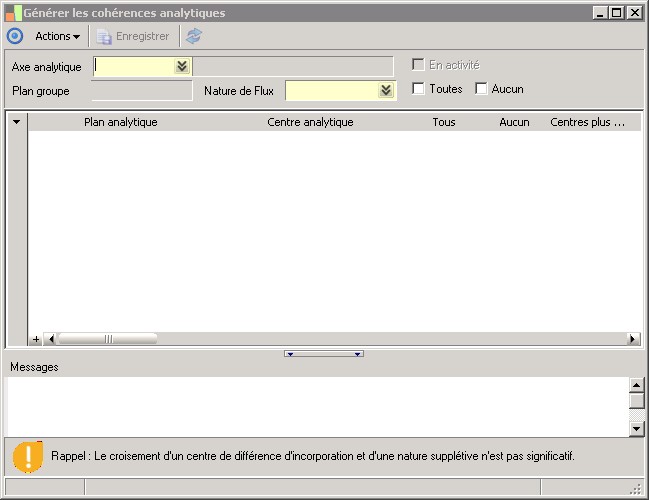Click the Messages label
This screenshot has height=500, width=649.
pos(34,367)
